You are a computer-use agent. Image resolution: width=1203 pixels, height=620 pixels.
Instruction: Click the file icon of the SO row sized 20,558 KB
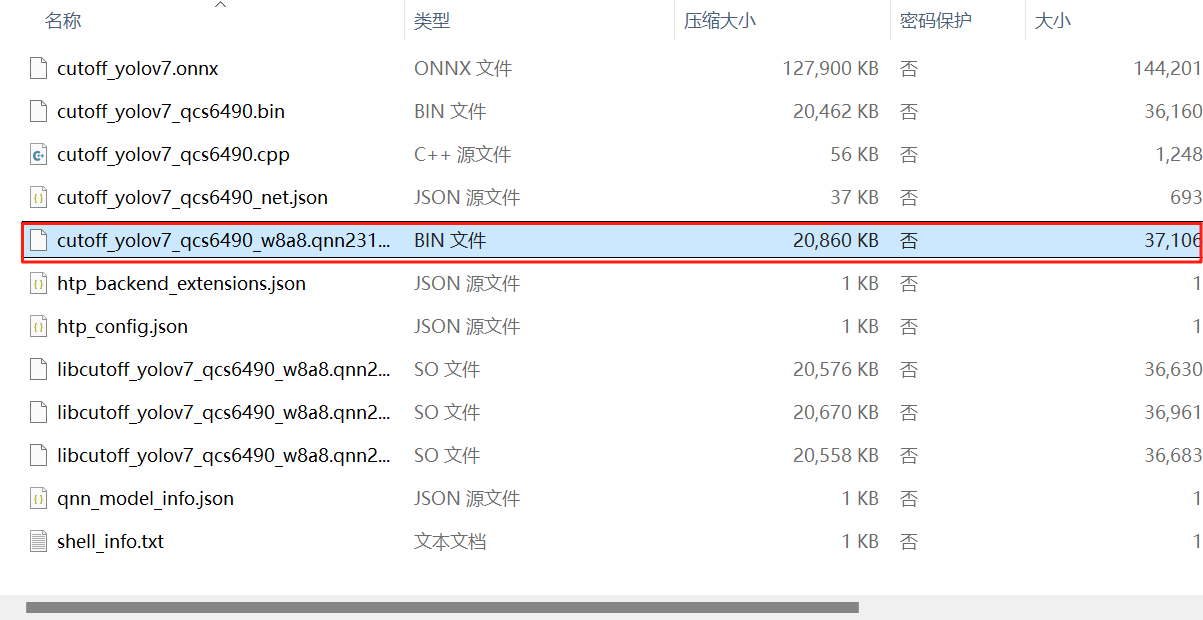[x=39, y=456]
